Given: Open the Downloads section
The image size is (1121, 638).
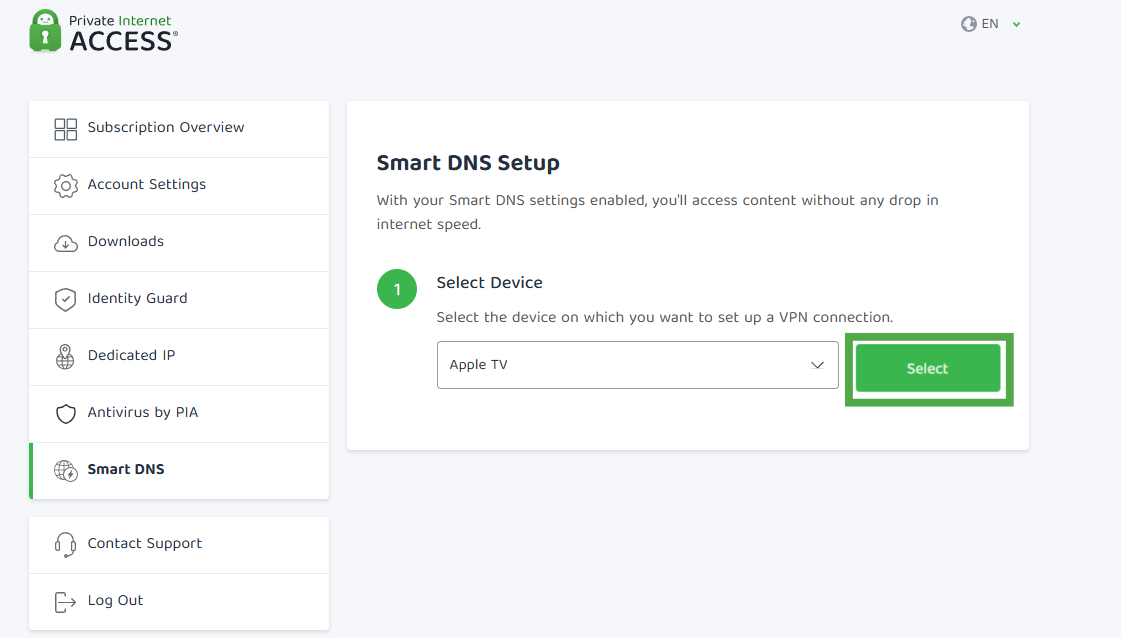Looking at the screenshot, I should (x=179, y=243).
